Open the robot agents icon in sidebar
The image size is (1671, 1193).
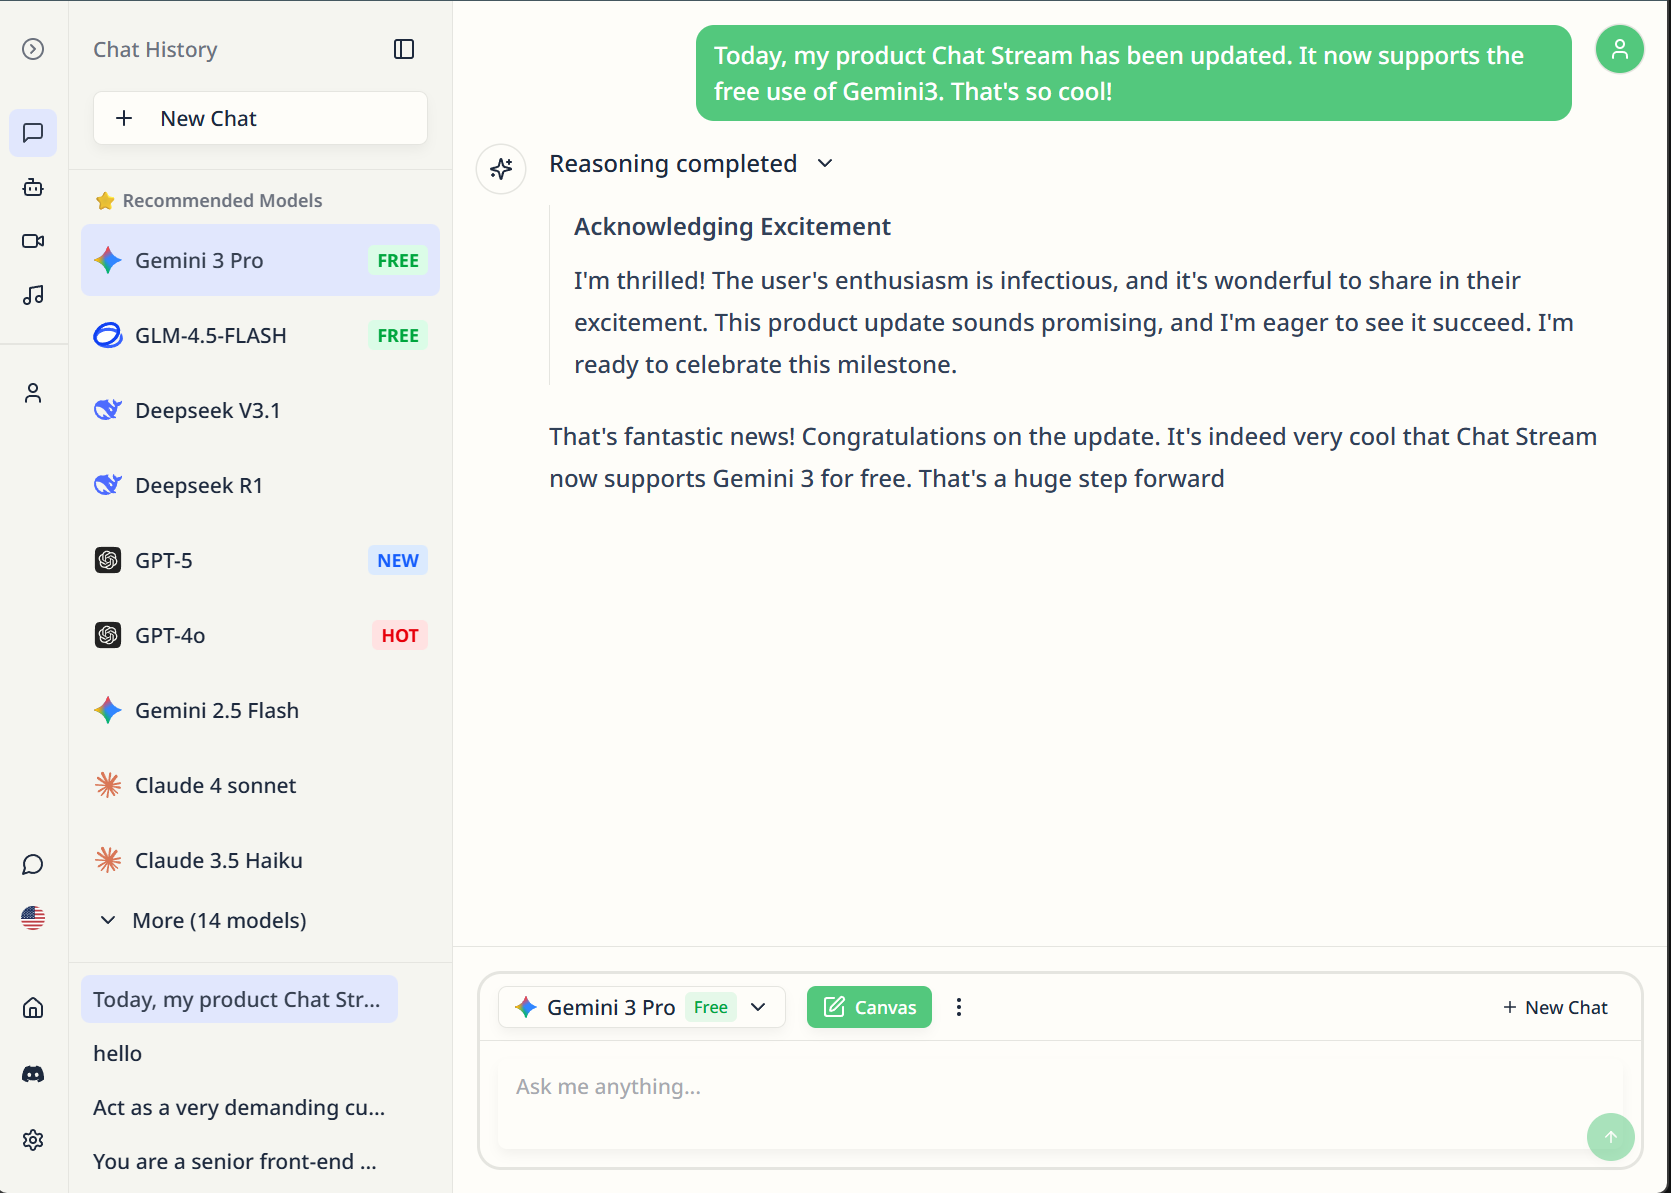pos(33,187)
